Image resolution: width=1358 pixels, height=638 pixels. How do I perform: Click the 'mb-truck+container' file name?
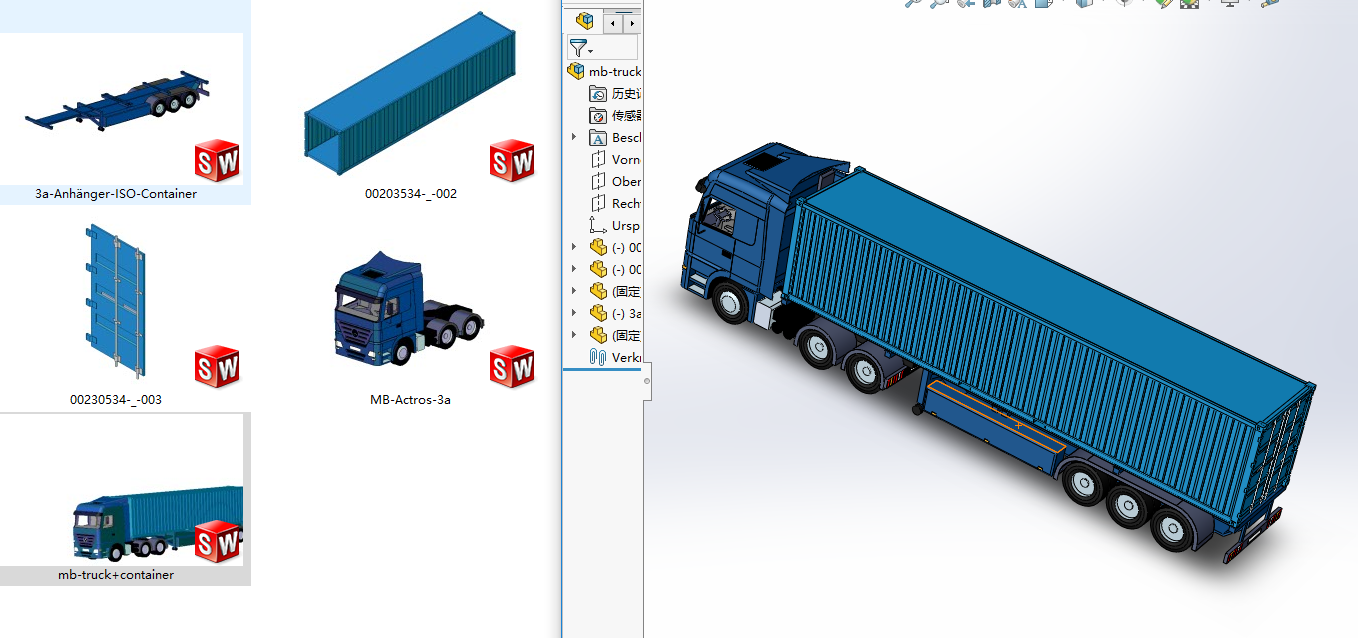tap(116, 575)
